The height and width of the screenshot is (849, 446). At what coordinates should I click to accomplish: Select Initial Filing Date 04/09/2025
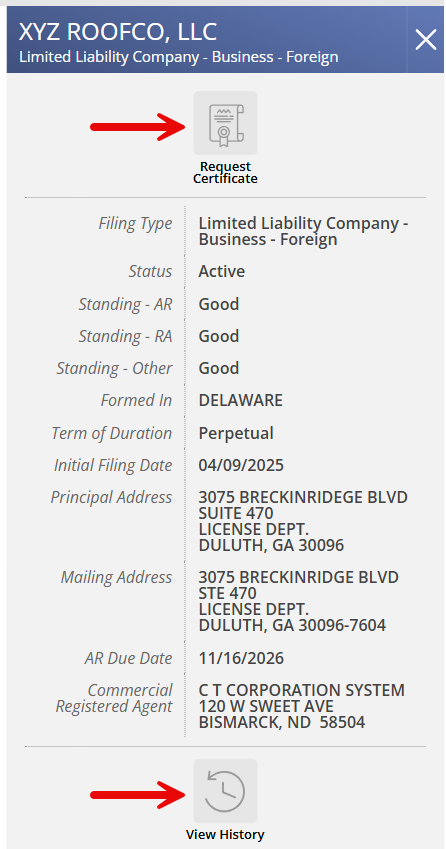tap(241, 466)
